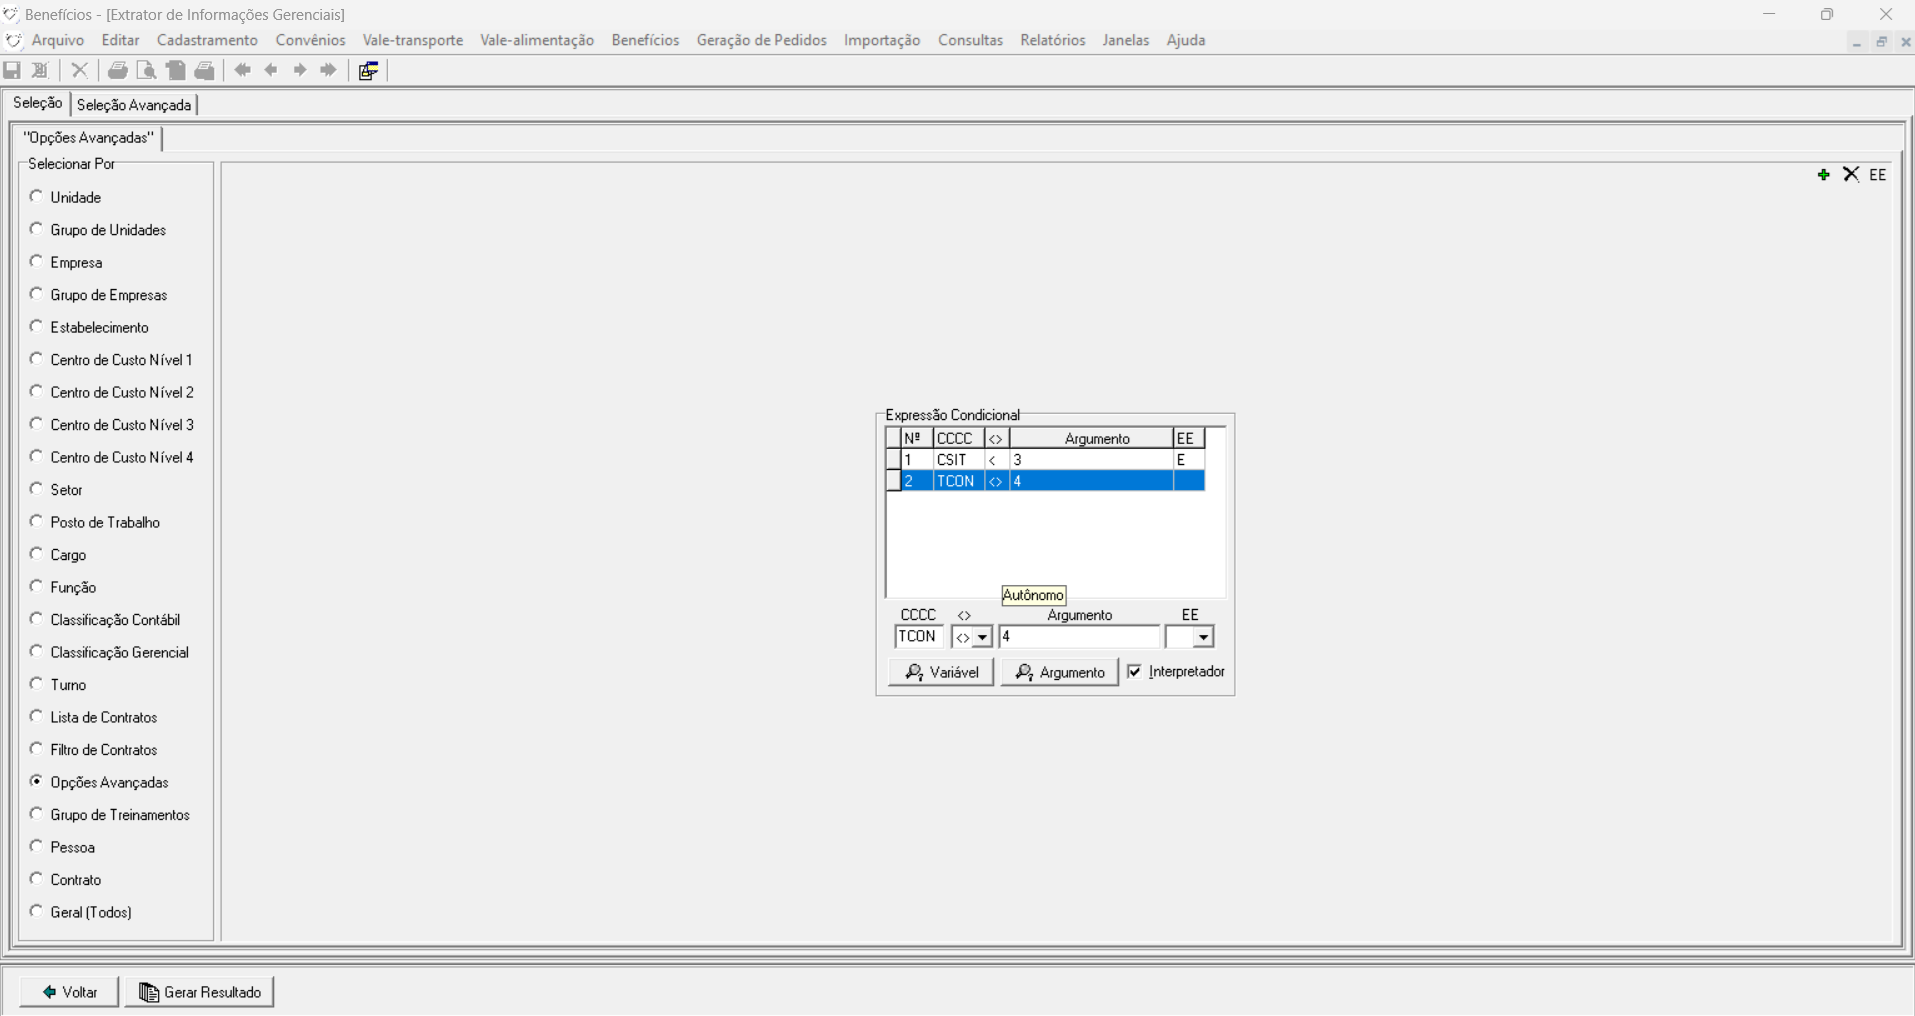Click the Argumento input field containing 4
The height and width of the screenshot is (1016, 1915).
[x=1079, y=637]
